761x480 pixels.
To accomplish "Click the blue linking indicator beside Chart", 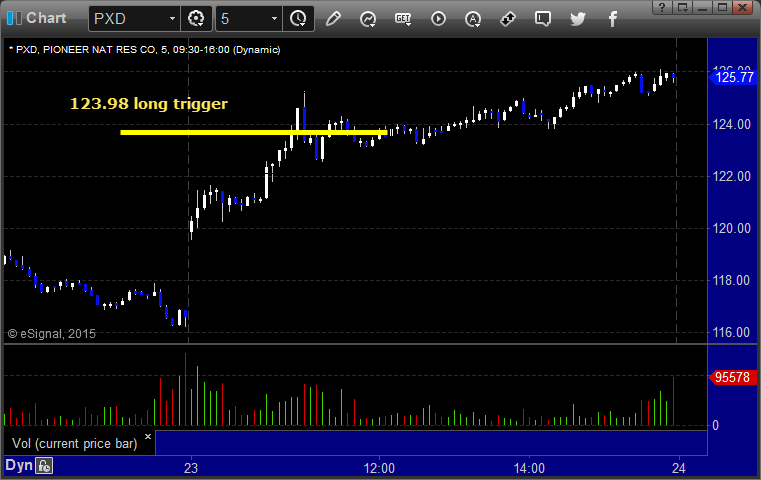I will (10, 18).
